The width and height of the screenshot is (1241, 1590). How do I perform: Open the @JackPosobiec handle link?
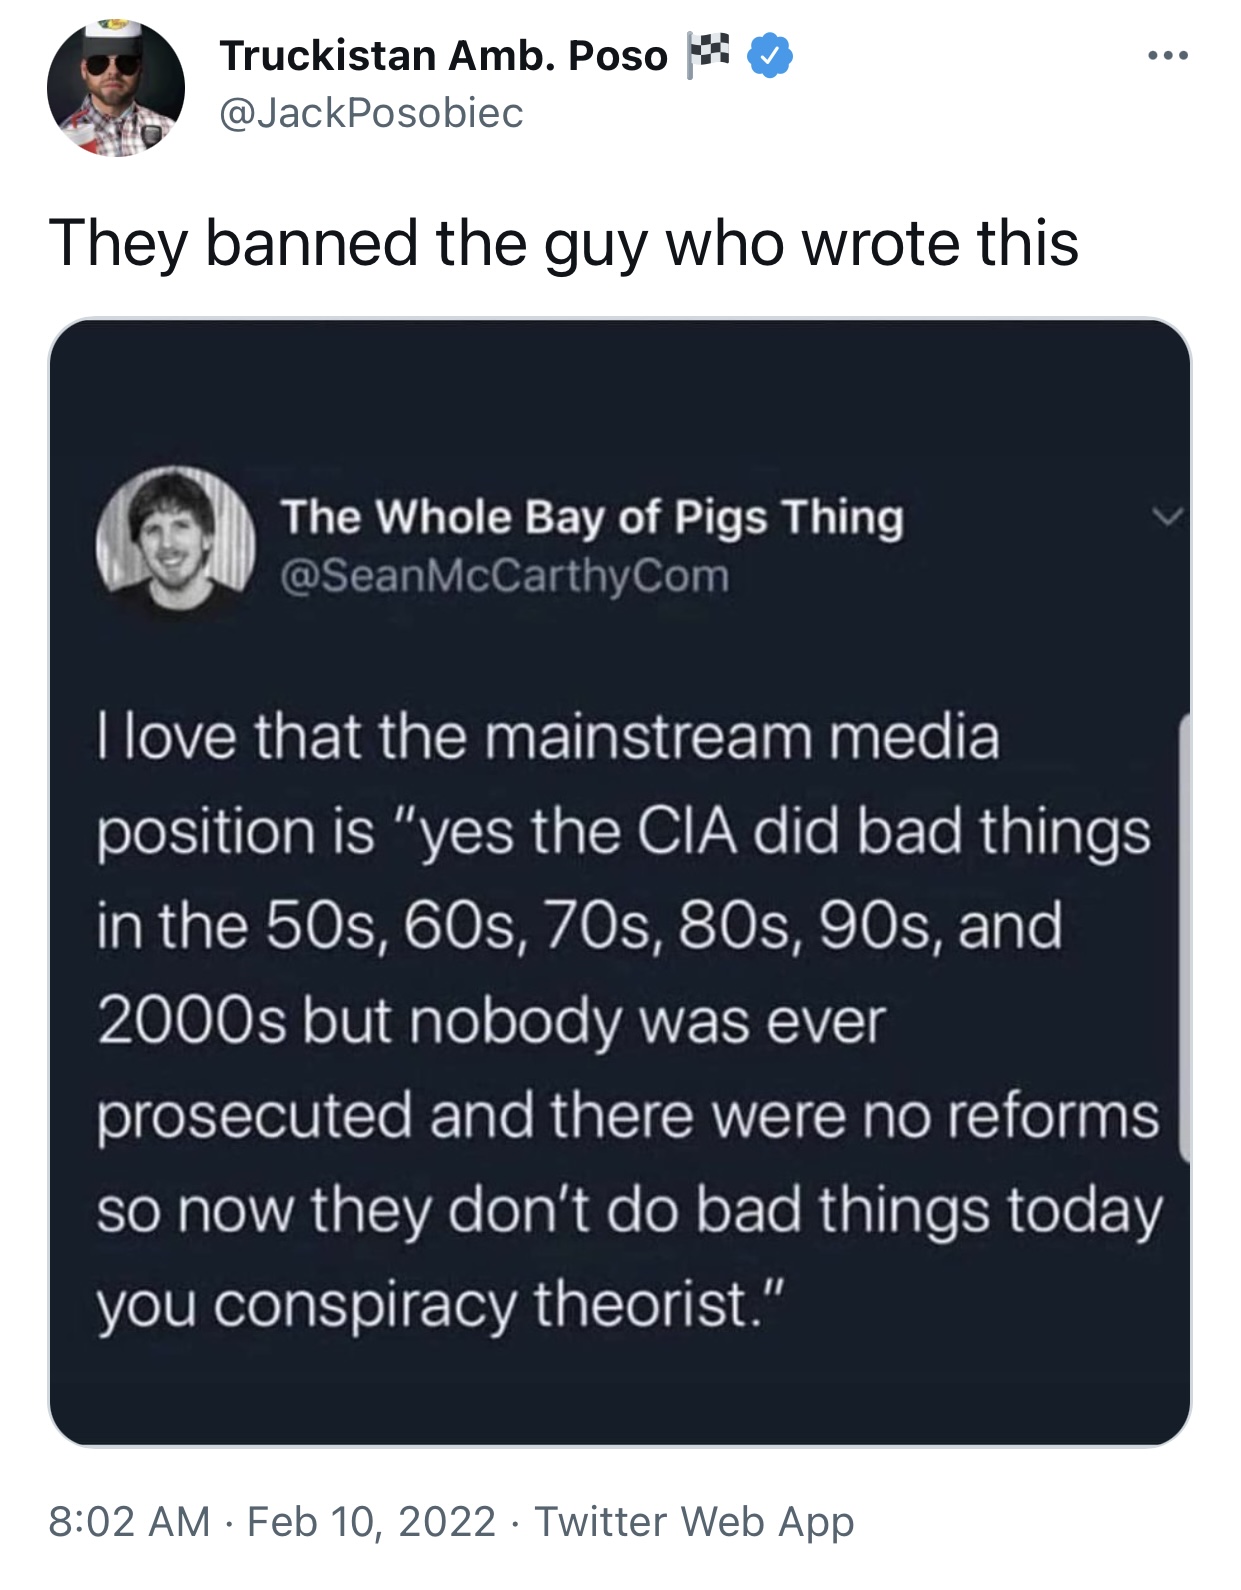(x=371, y=113)
